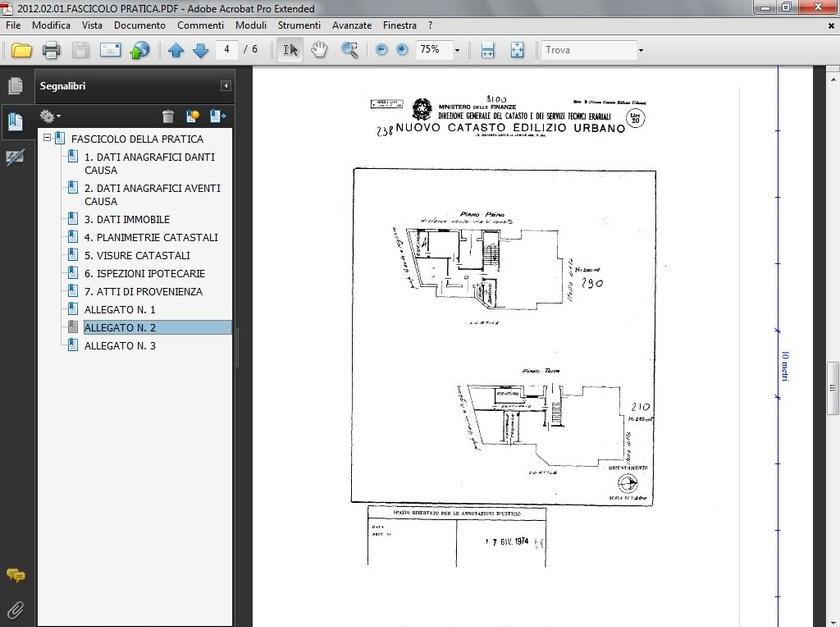Click the zoom out minus button
The image size is (840, 627).
[381, 50]
